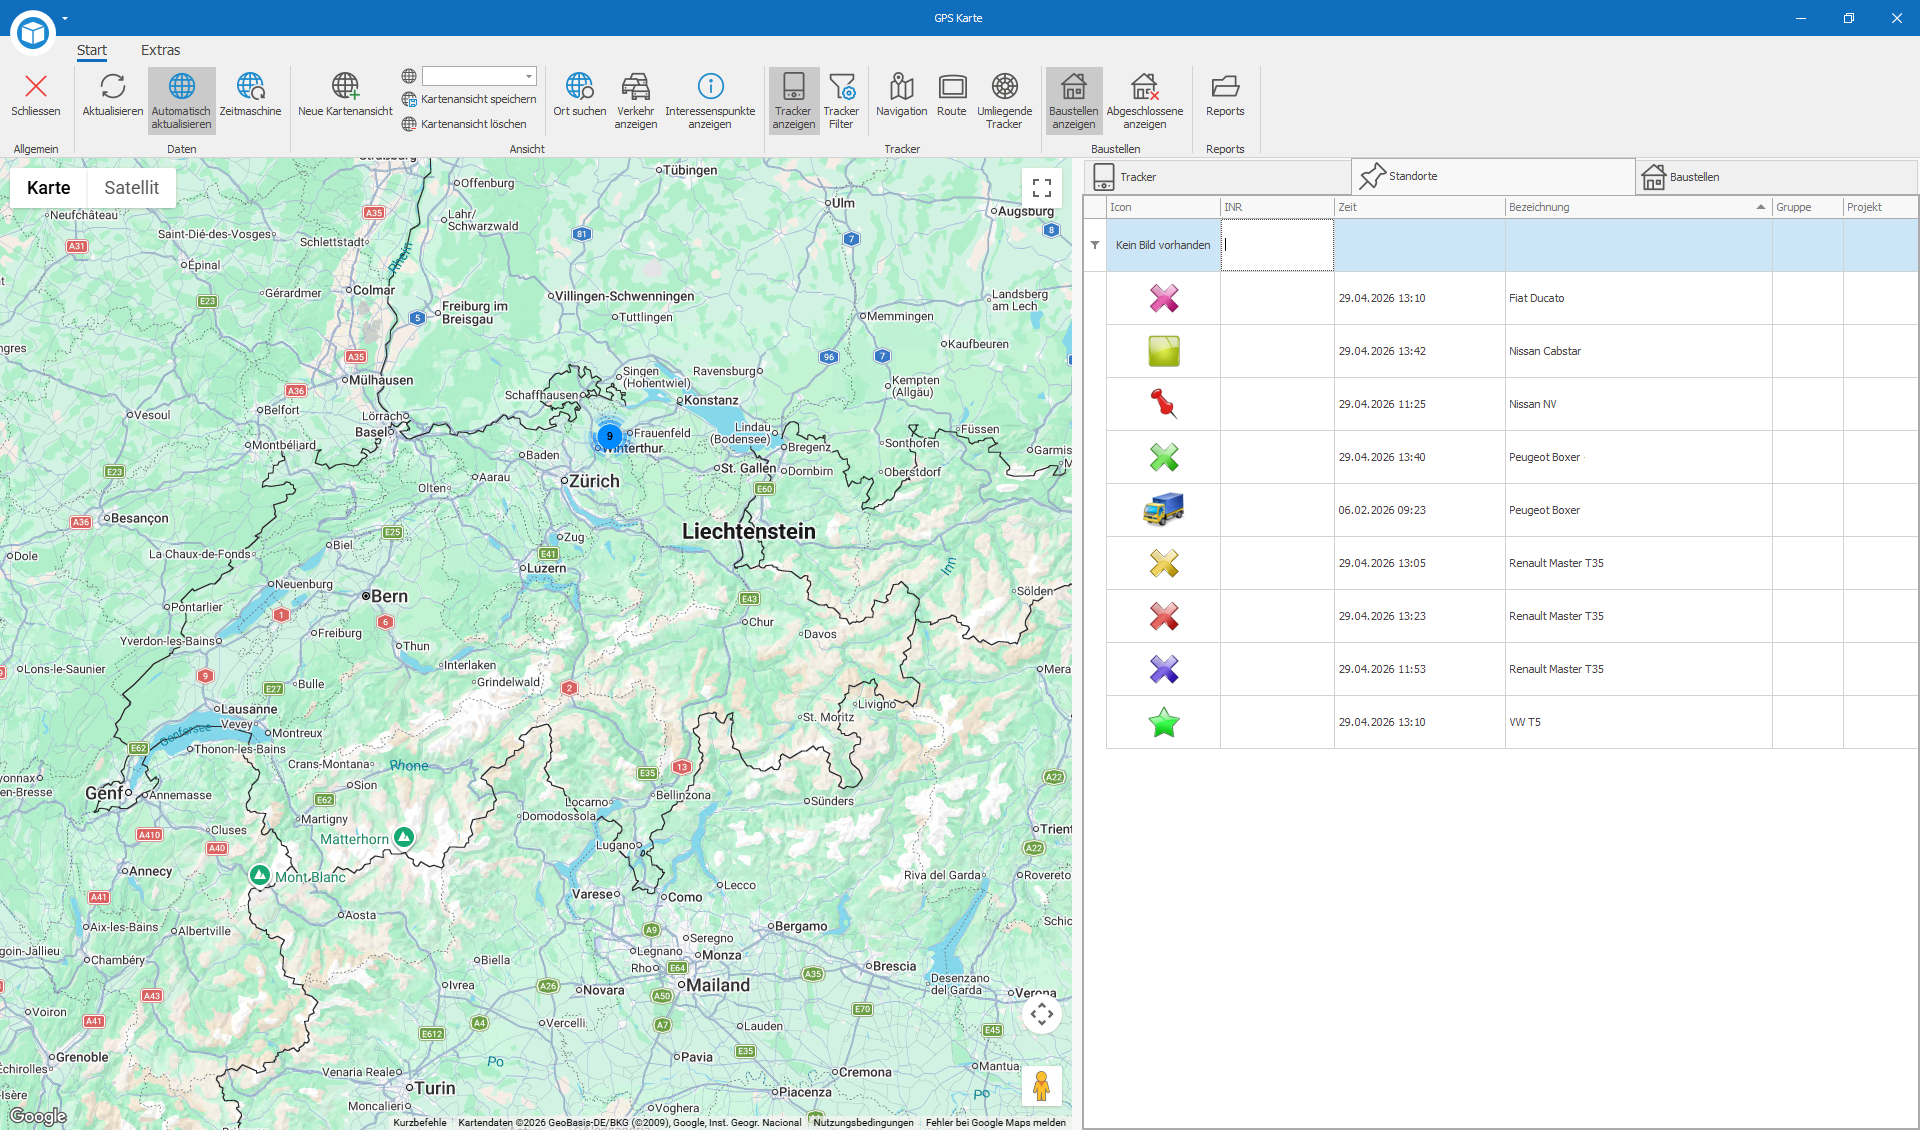
Task: Click the Gruppe column header
Action: pyautogui.click(x=1807, y=207)
